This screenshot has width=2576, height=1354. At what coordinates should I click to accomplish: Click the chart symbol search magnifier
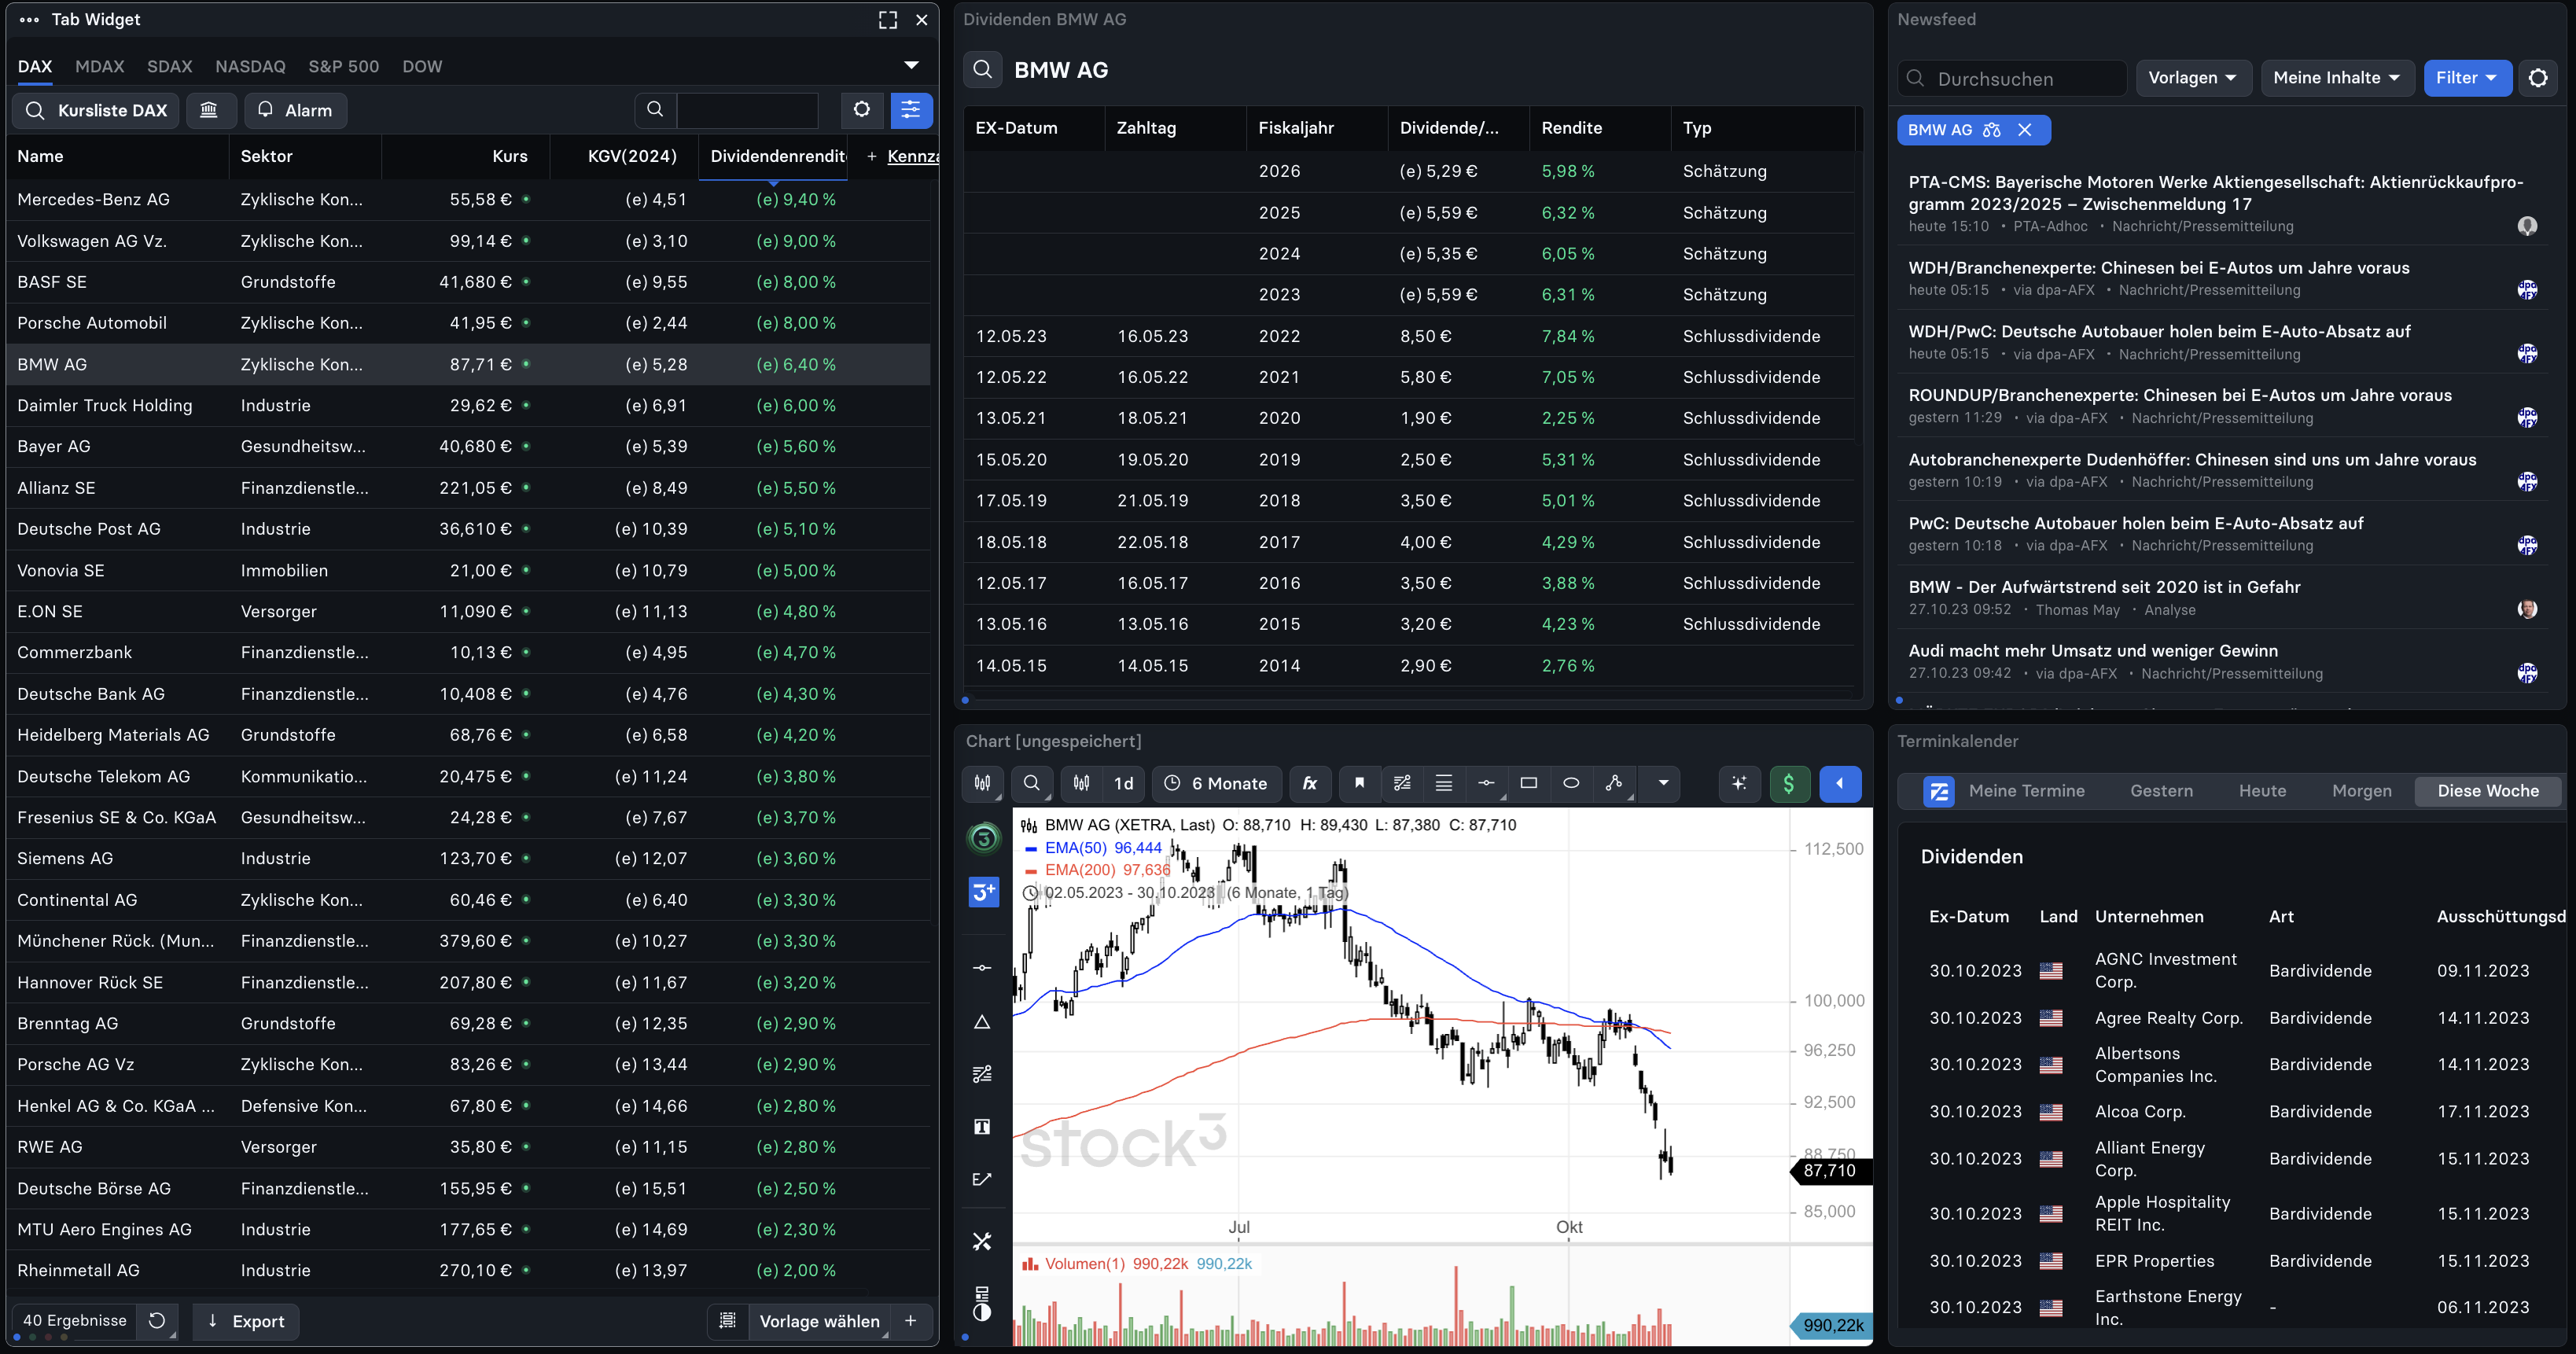click(1032, 783)
